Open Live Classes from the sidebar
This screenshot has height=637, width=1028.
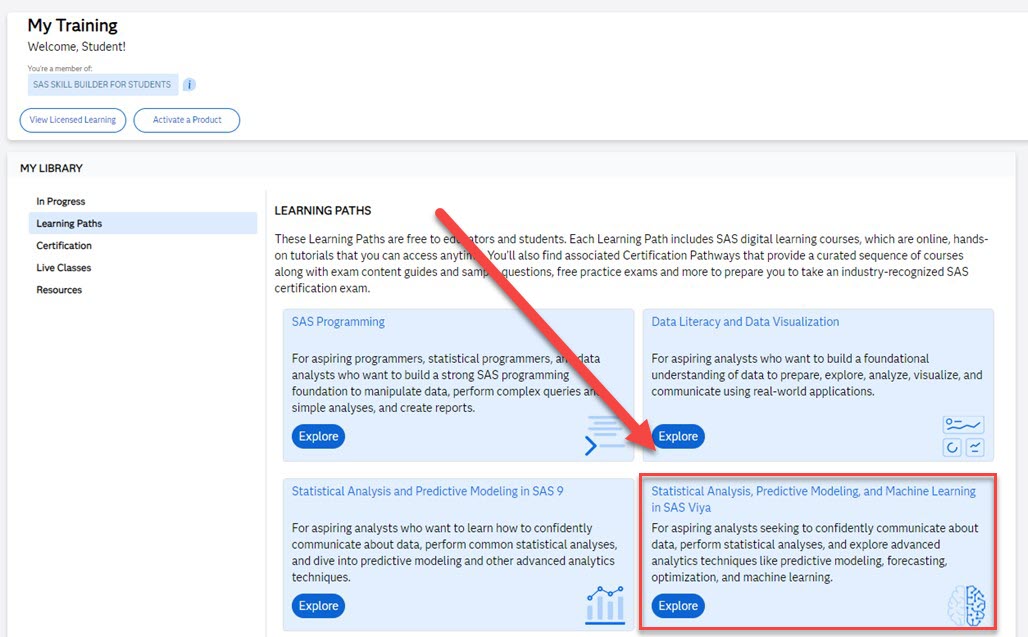point(64,267)
